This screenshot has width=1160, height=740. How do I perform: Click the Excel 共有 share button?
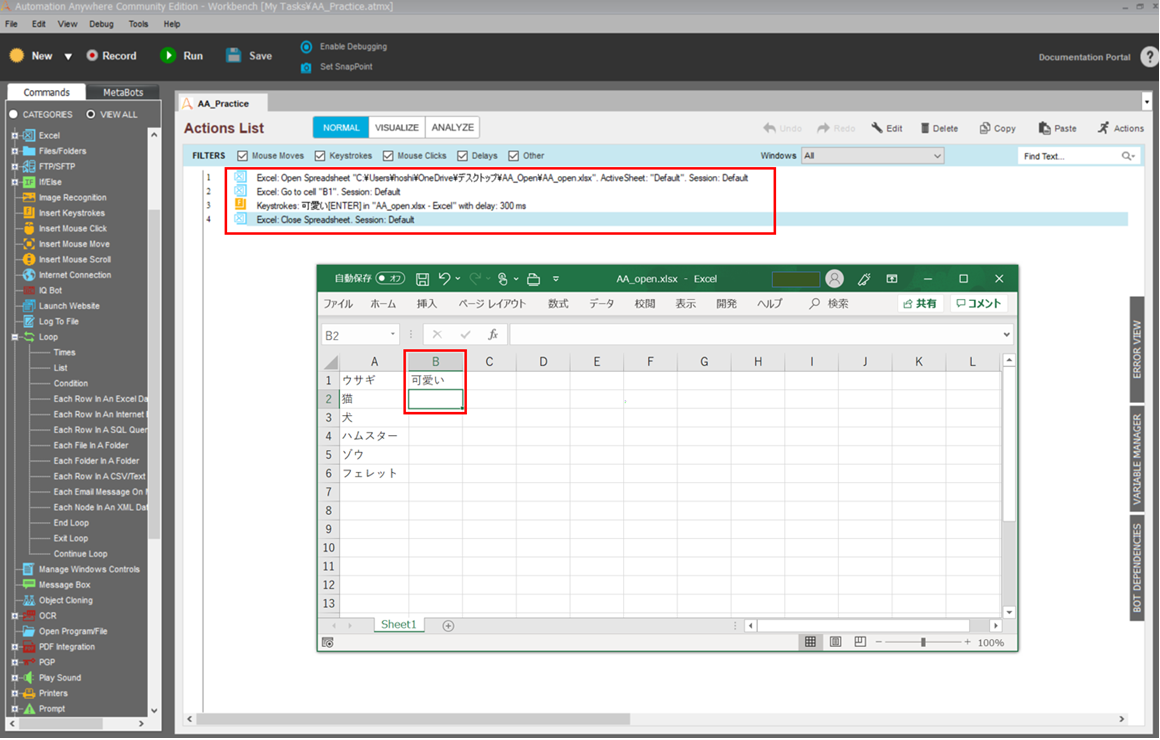(x=920, y=304)
